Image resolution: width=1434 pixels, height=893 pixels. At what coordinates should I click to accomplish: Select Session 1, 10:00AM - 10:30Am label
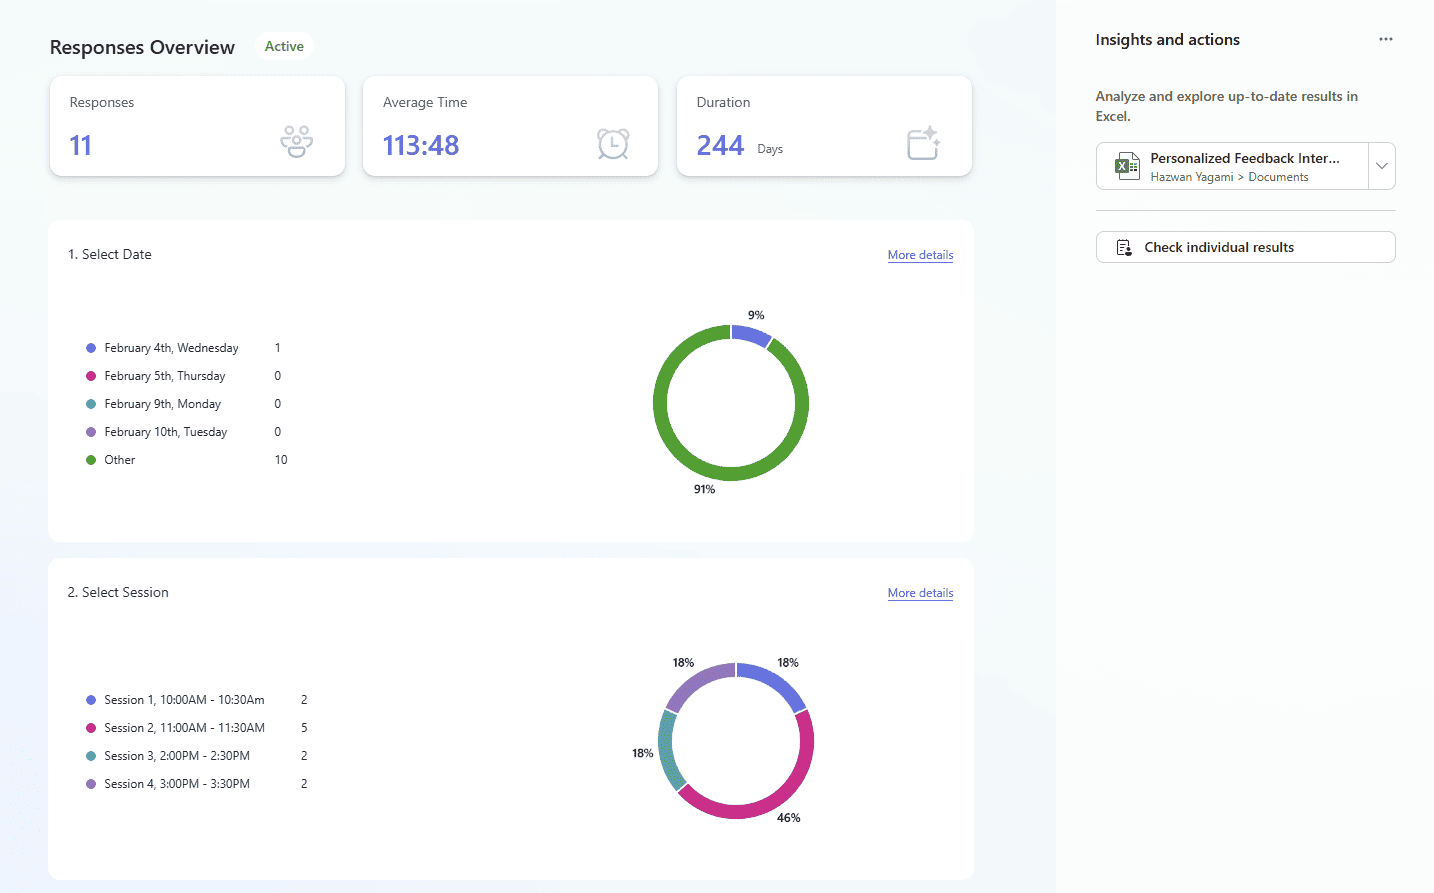[184, 700]
